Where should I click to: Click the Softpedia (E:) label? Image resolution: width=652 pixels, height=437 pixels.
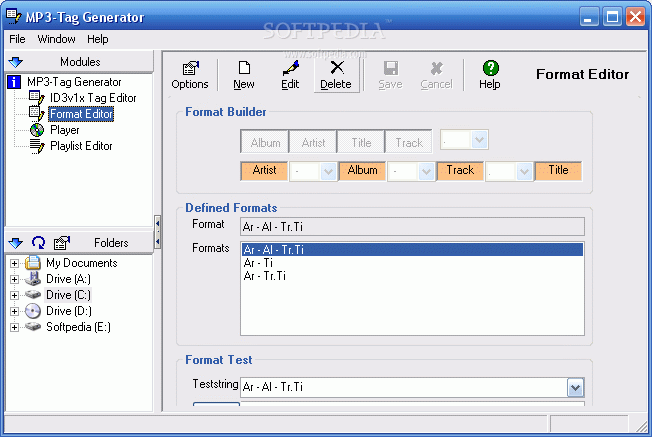[x=79, y=327]
